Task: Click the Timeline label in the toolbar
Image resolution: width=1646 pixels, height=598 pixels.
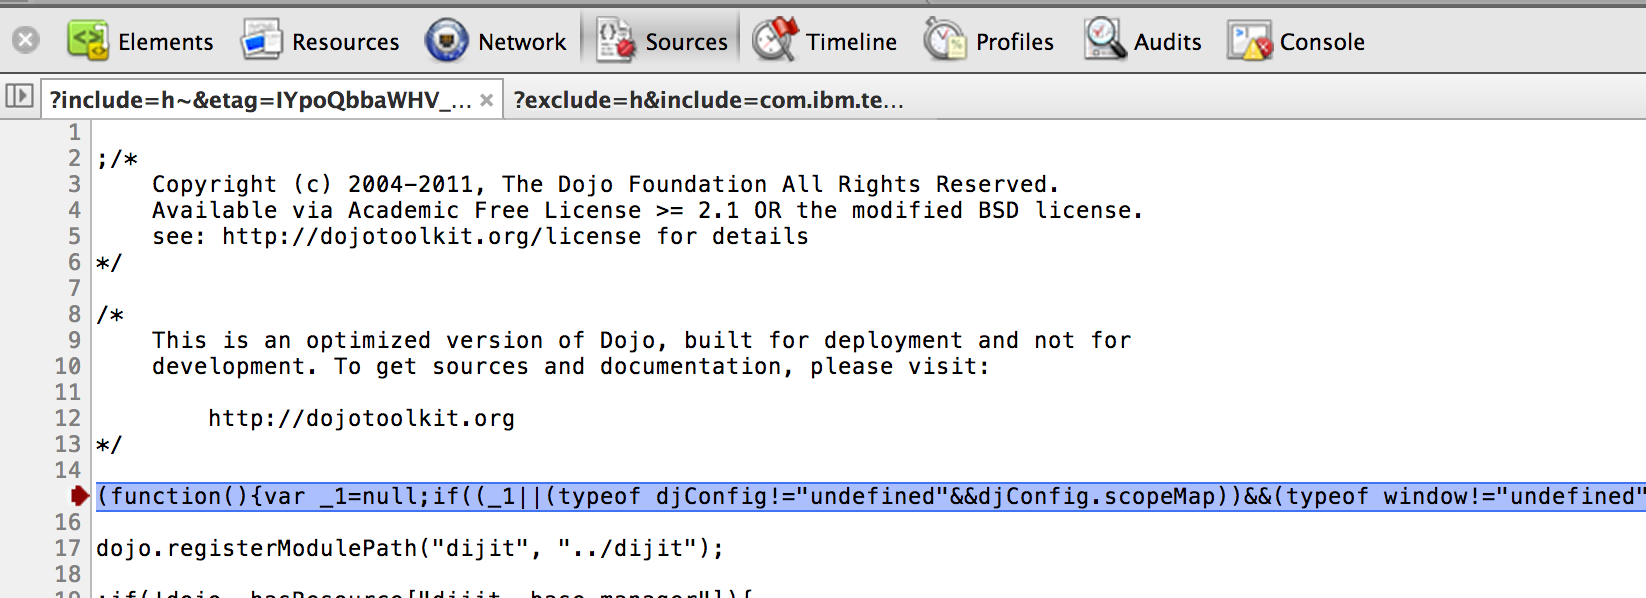Action: (851, 42)
